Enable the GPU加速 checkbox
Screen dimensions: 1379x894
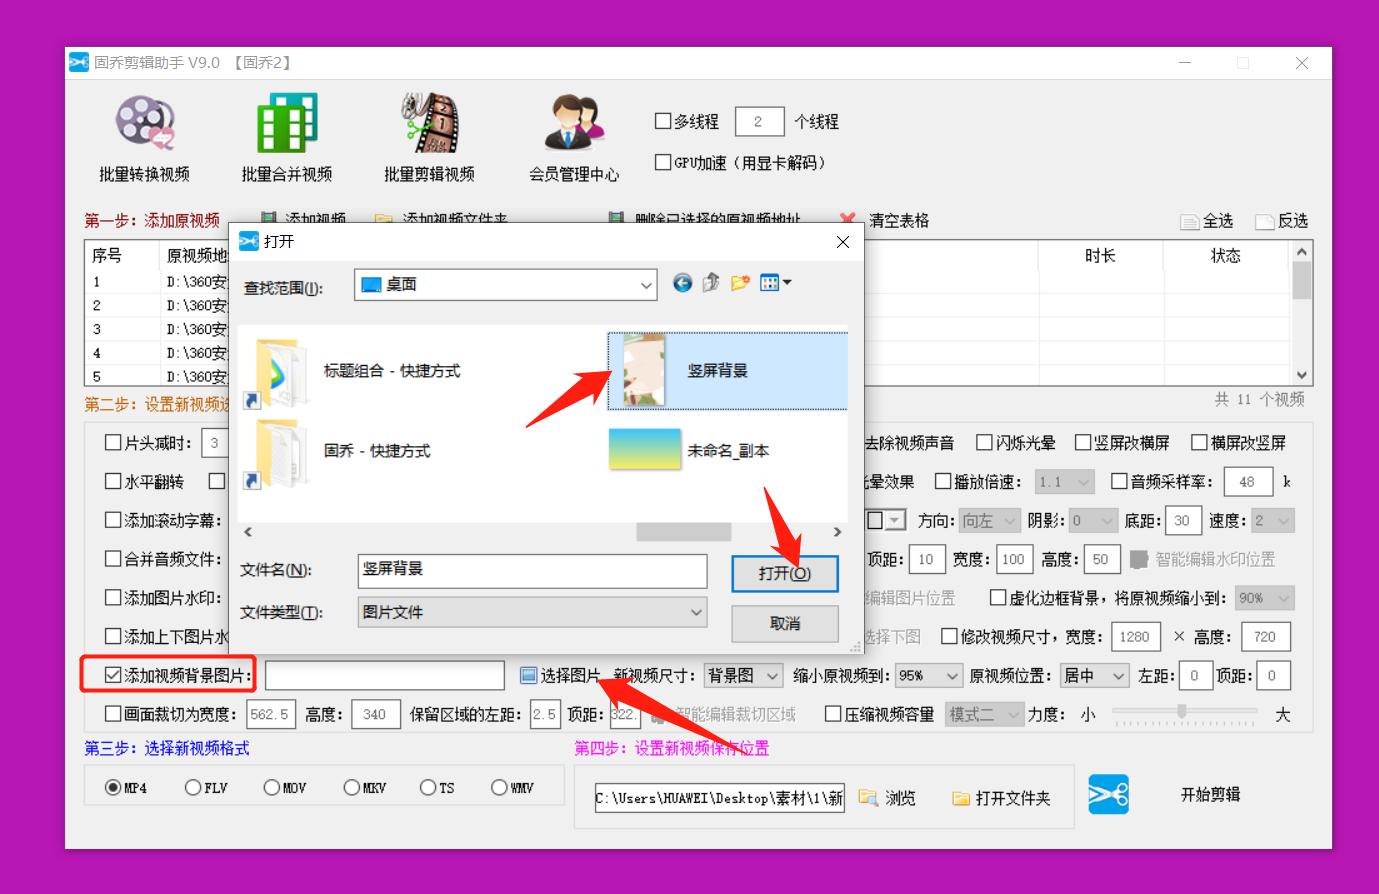tap(663, 162)
